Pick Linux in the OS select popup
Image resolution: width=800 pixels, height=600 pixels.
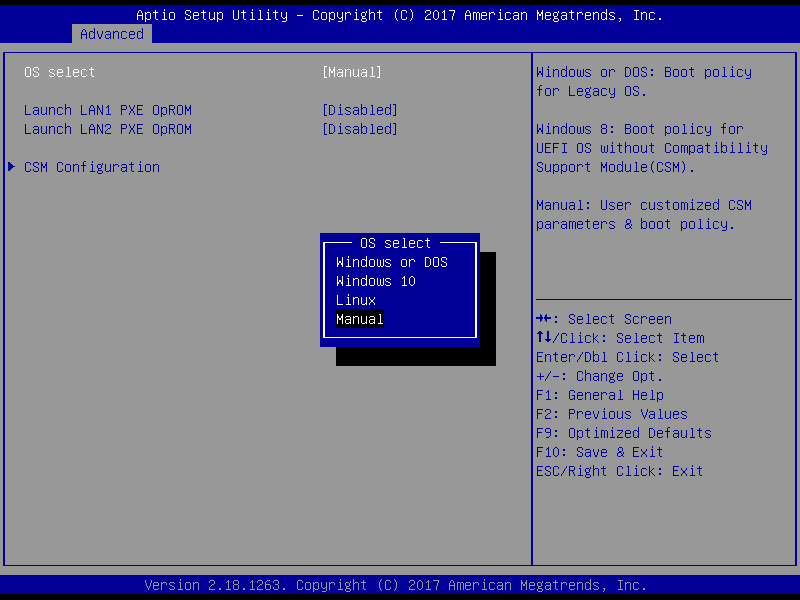point(356,300)
